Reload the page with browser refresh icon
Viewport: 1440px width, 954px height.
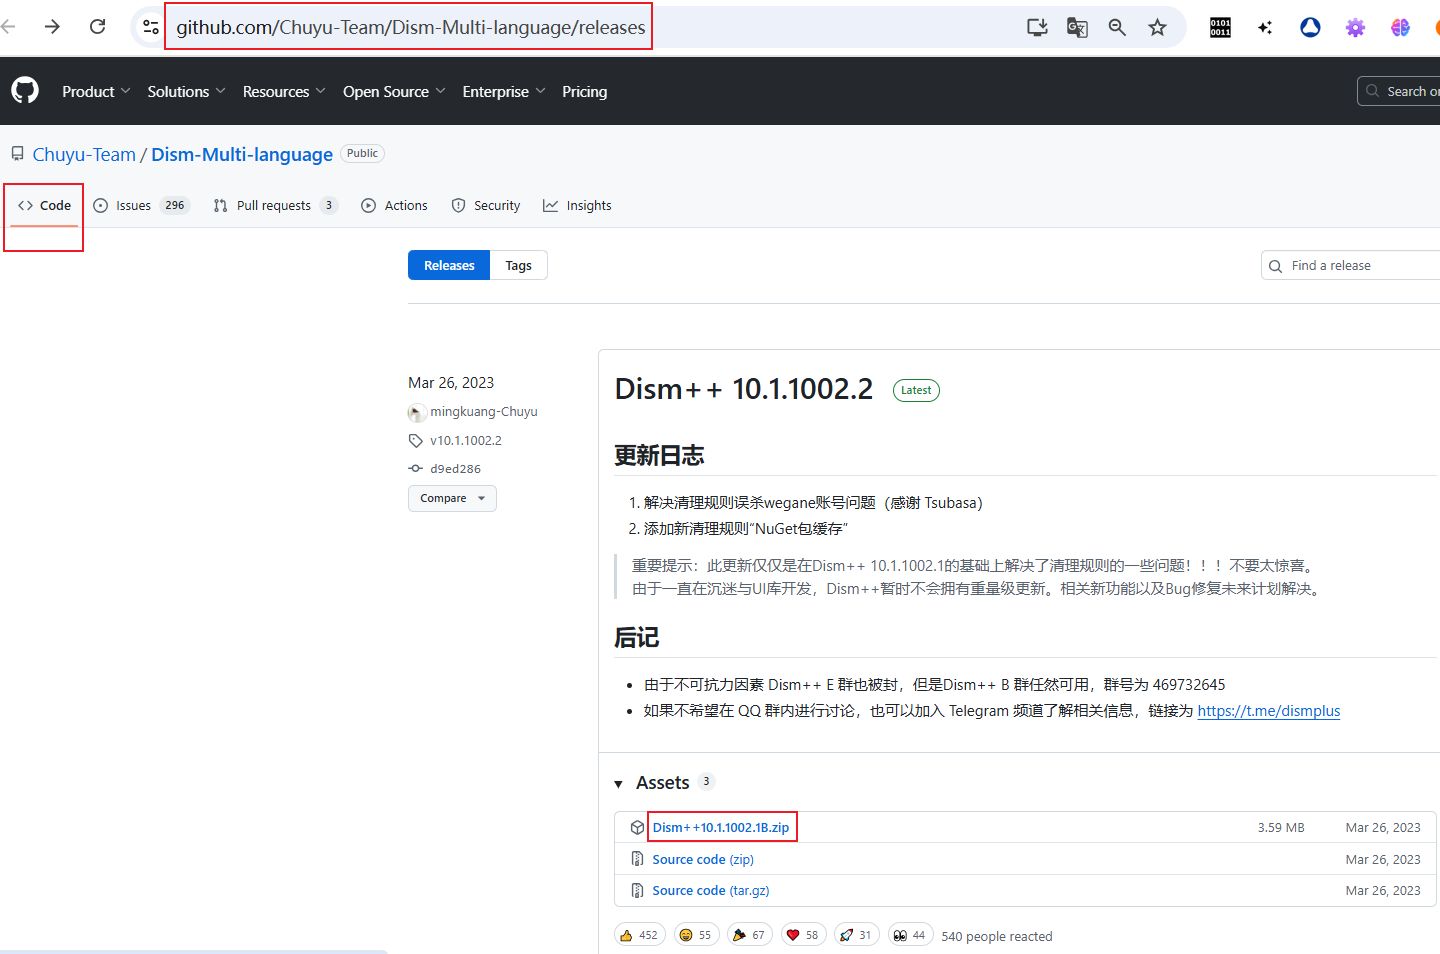(x=98, y=27)
